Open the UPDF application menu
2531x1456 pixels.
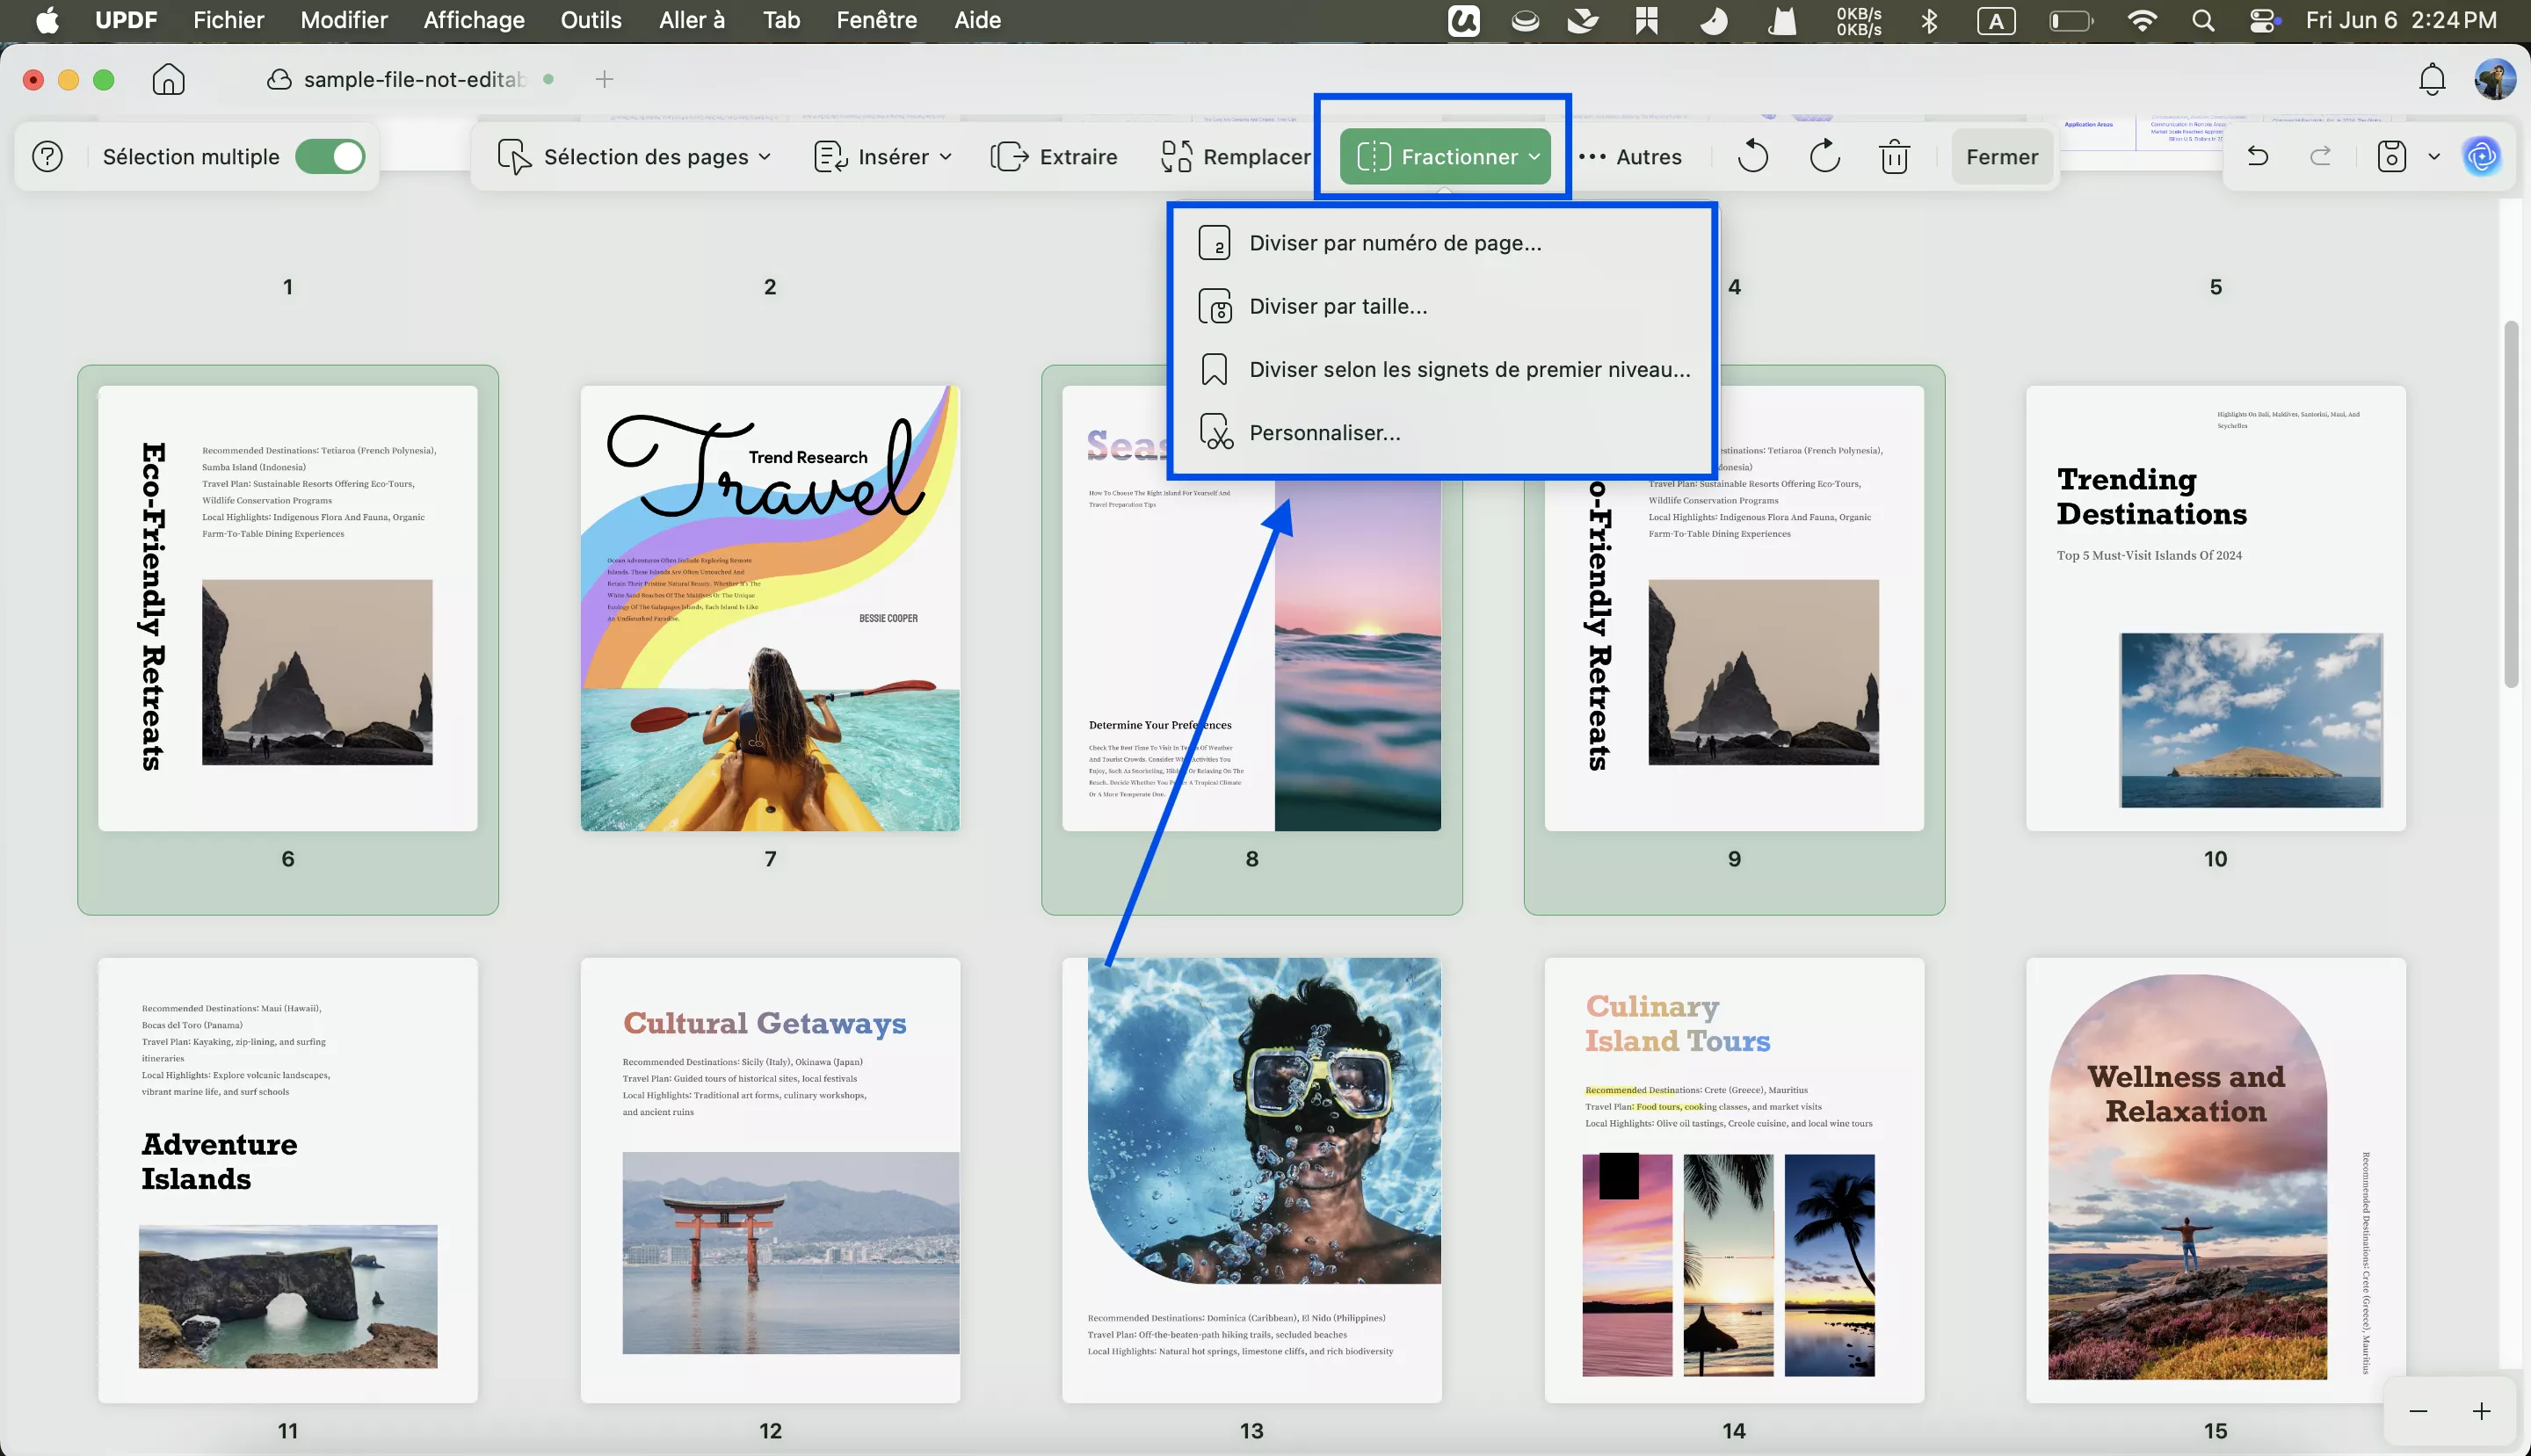coord(126,20)
